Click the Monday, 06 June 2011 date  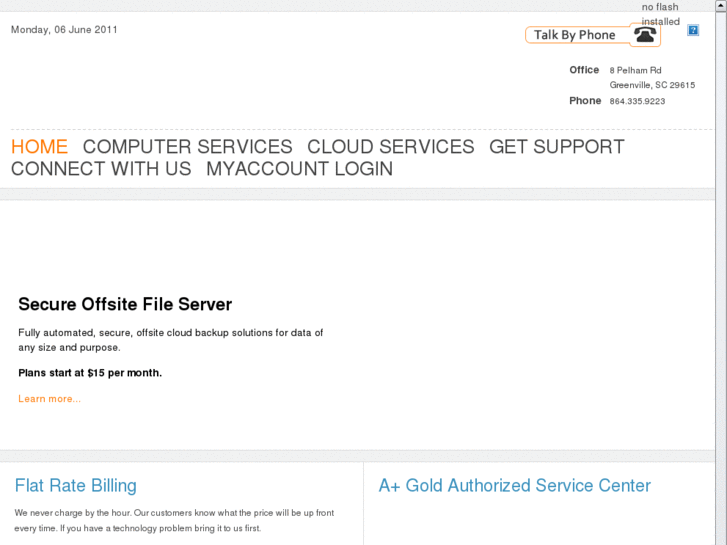point(64,29)
